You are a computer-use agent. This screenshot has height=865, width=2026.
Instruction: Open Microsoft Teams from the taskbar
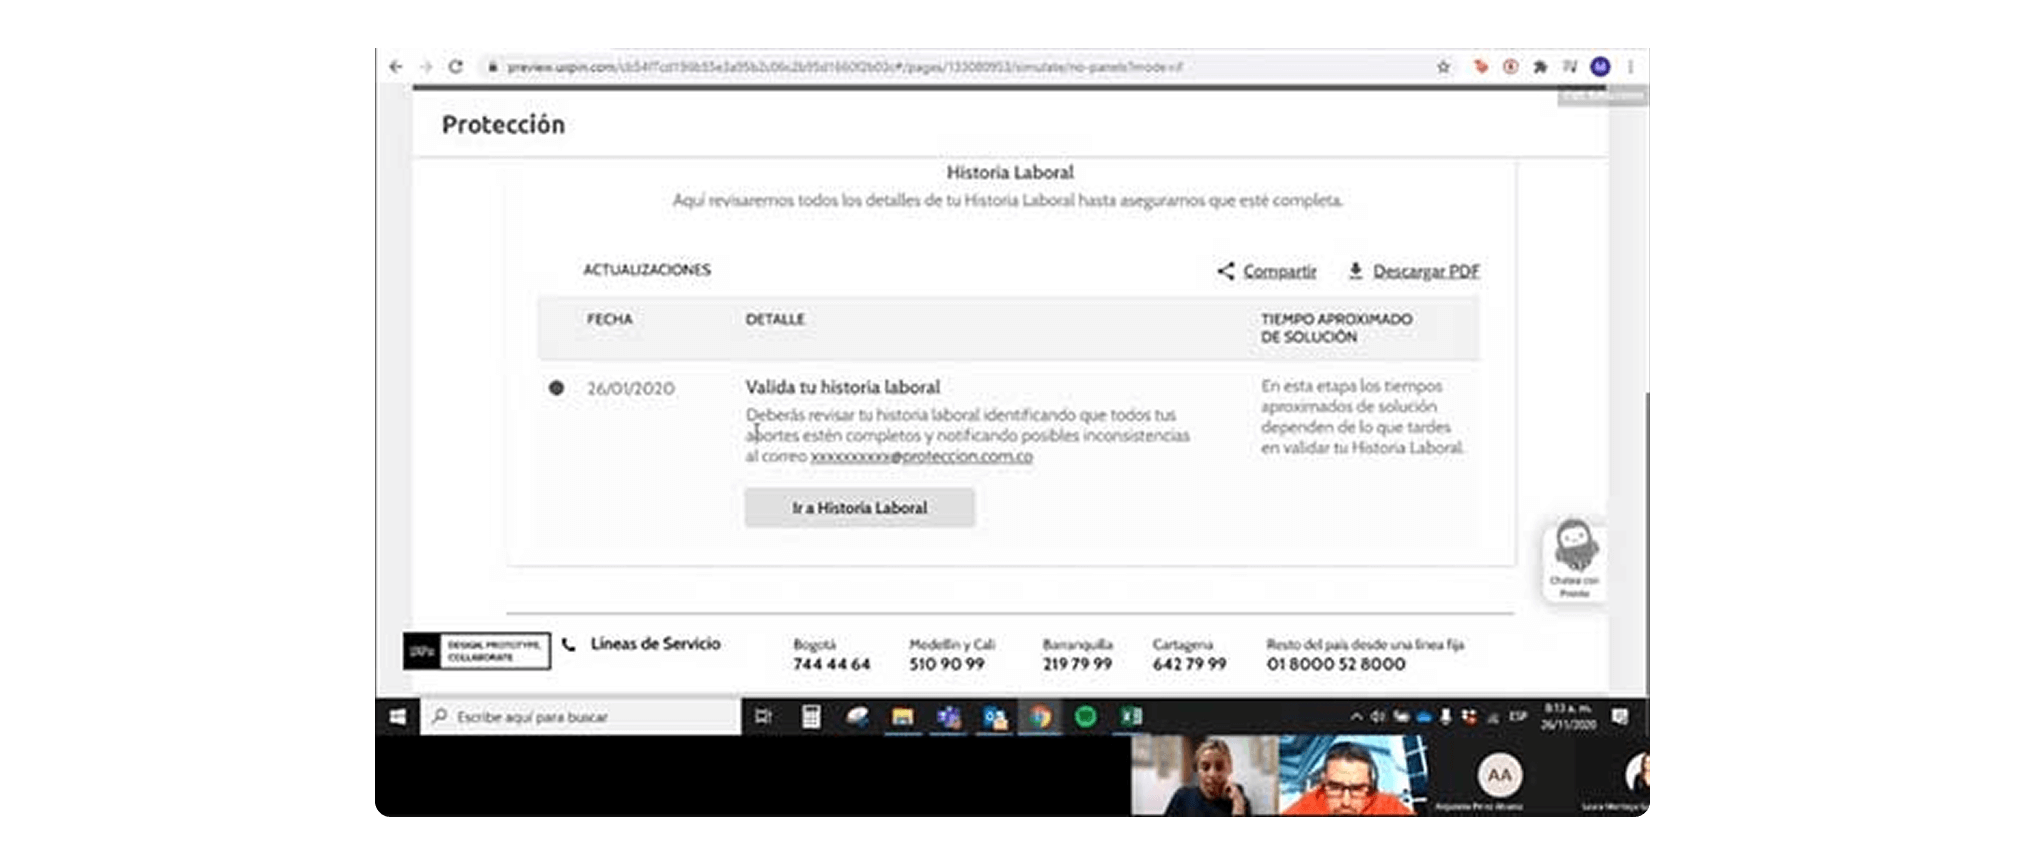pyautogui.click(x=948, y=717)
